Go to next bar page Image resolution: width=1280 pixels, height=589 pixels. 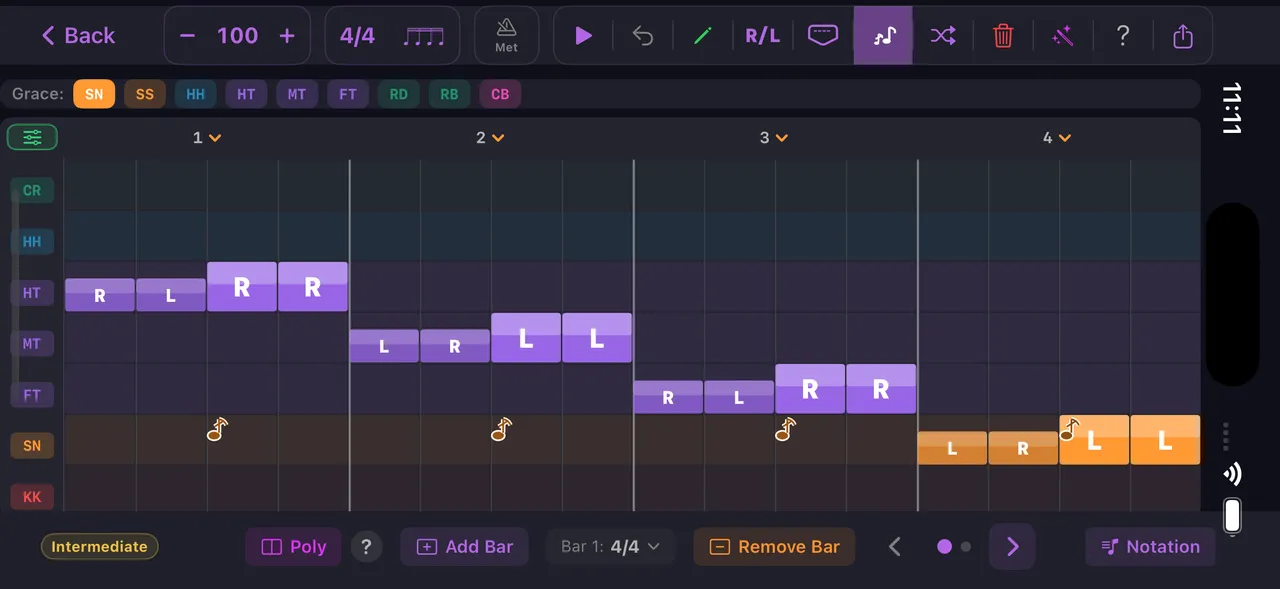tap(1012, 547)
